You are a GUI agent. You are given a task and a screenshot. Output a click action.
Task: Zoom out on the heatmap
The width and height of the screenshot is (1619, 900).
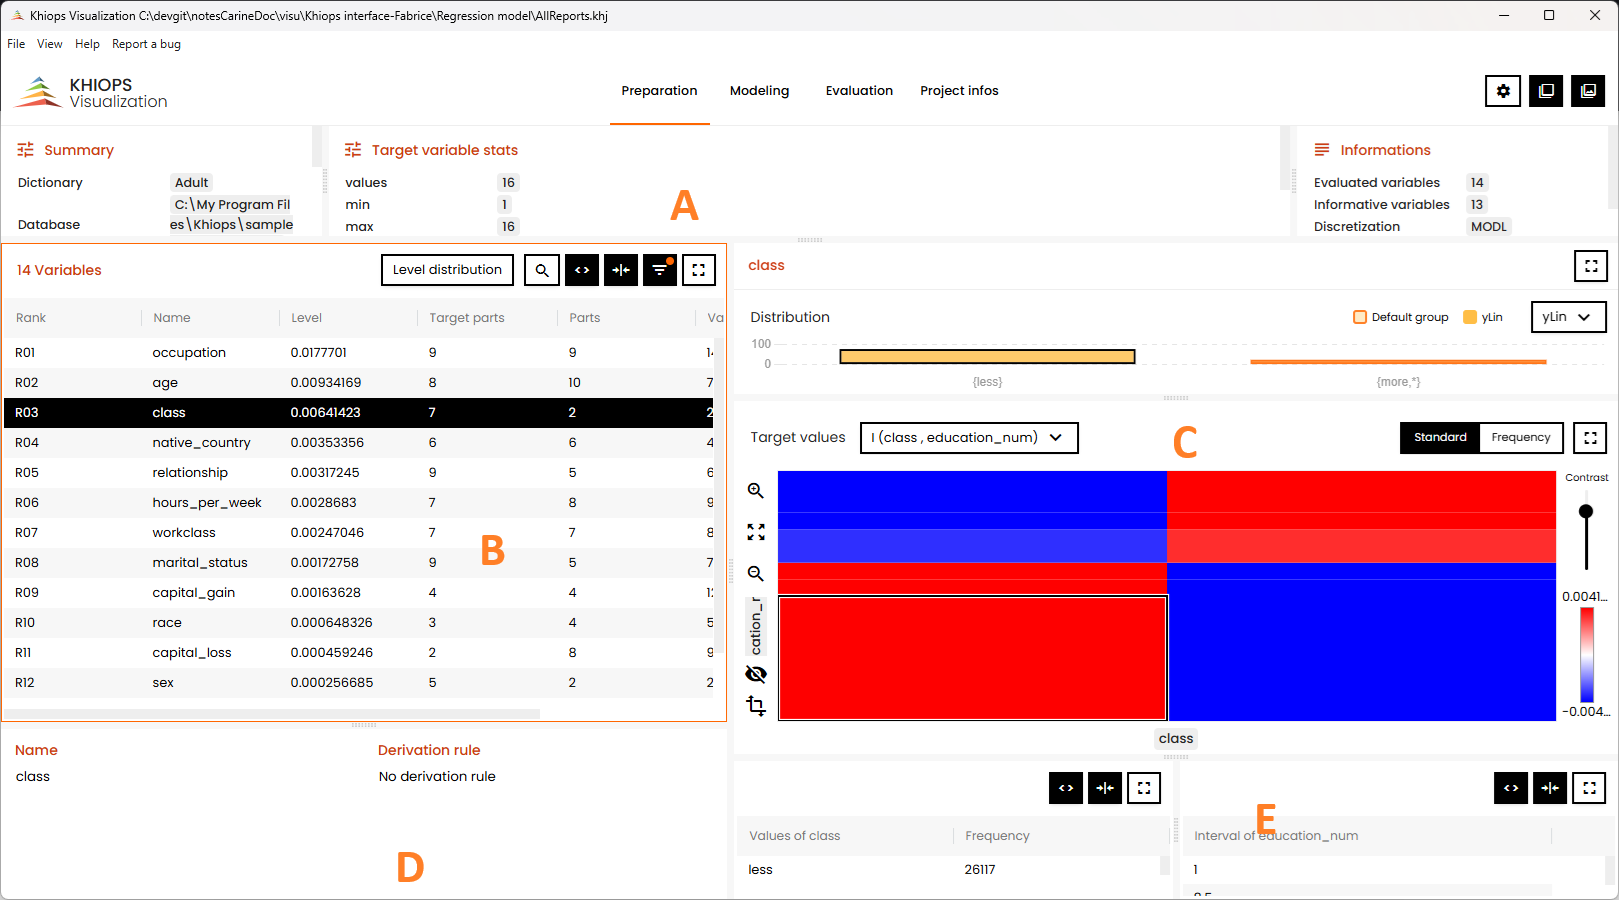[756, 574]
